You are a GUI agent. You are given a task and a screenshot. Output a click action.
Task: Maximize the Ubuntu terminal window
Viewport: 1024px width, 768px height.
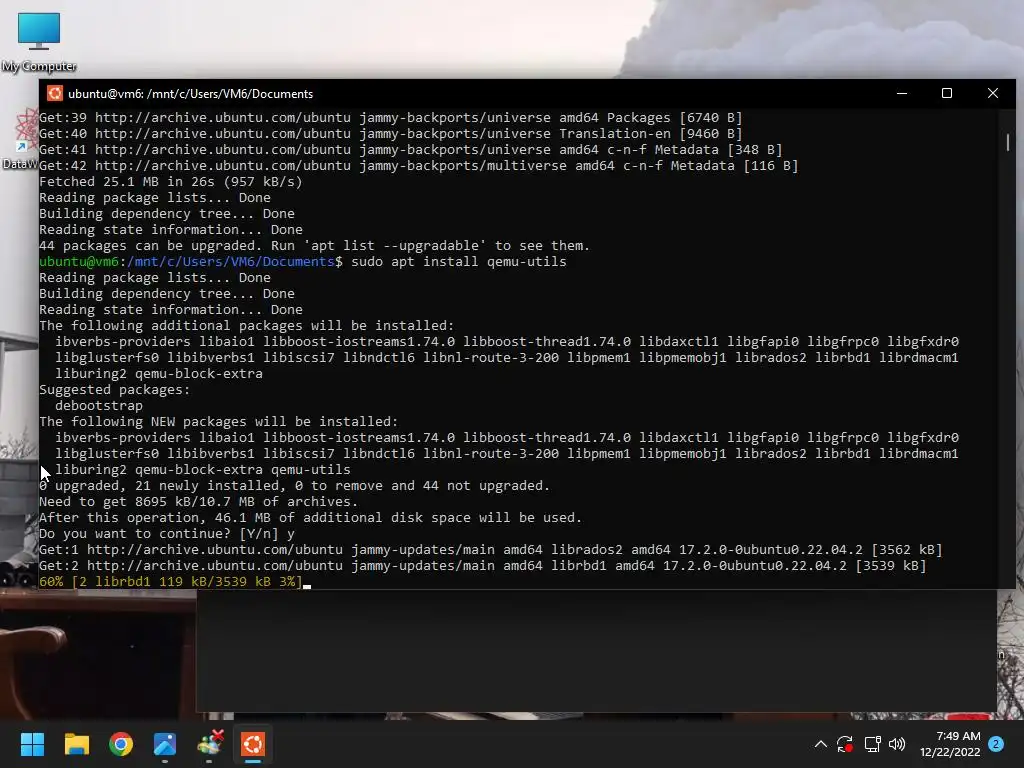click(947, 93)
